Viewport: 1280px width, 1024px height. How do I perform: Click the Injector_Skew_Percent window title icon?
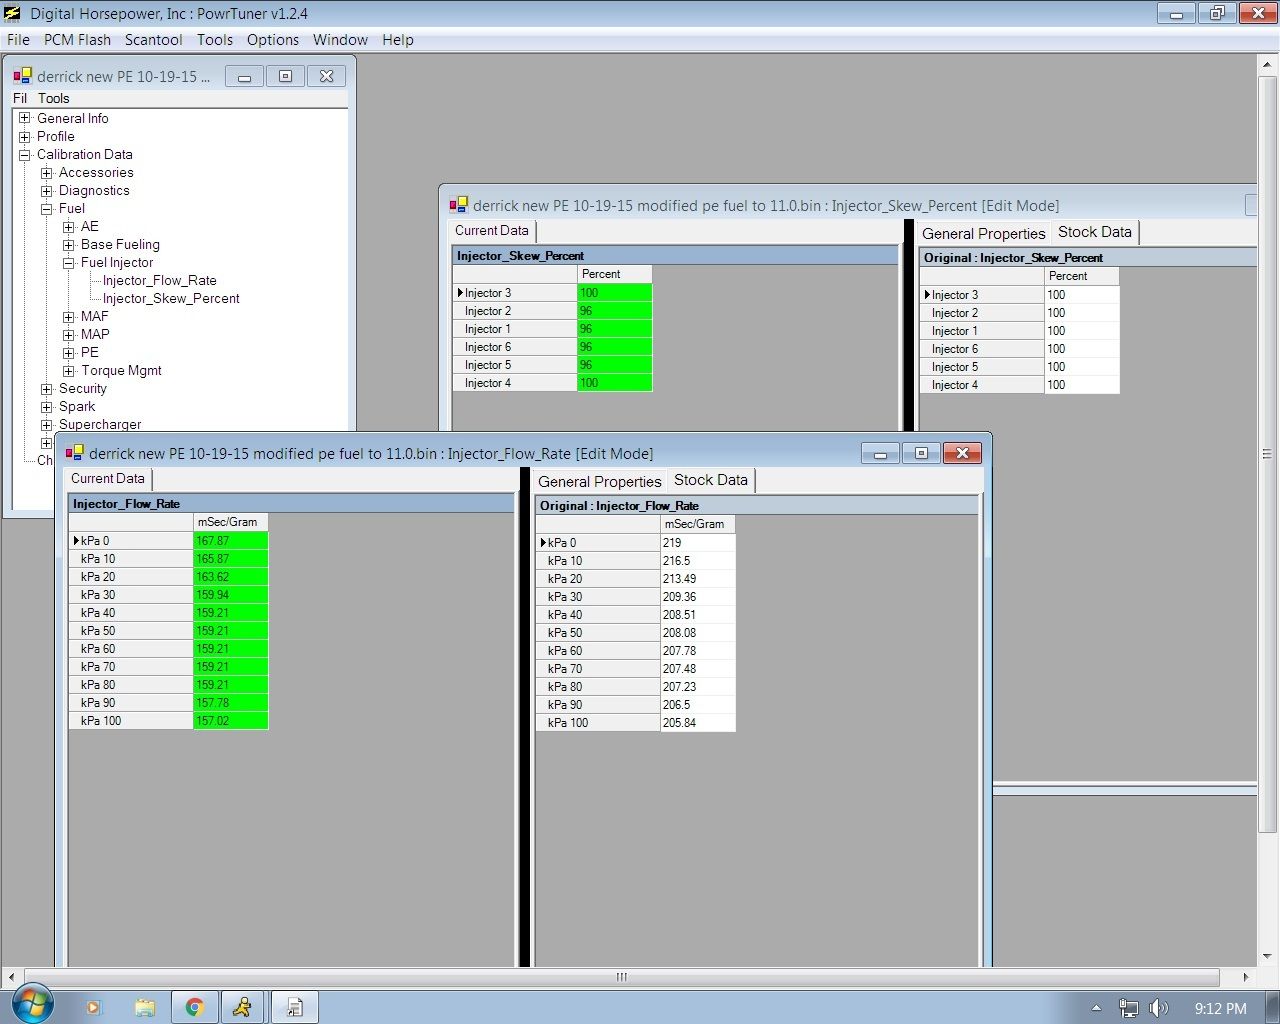[458, 205]
